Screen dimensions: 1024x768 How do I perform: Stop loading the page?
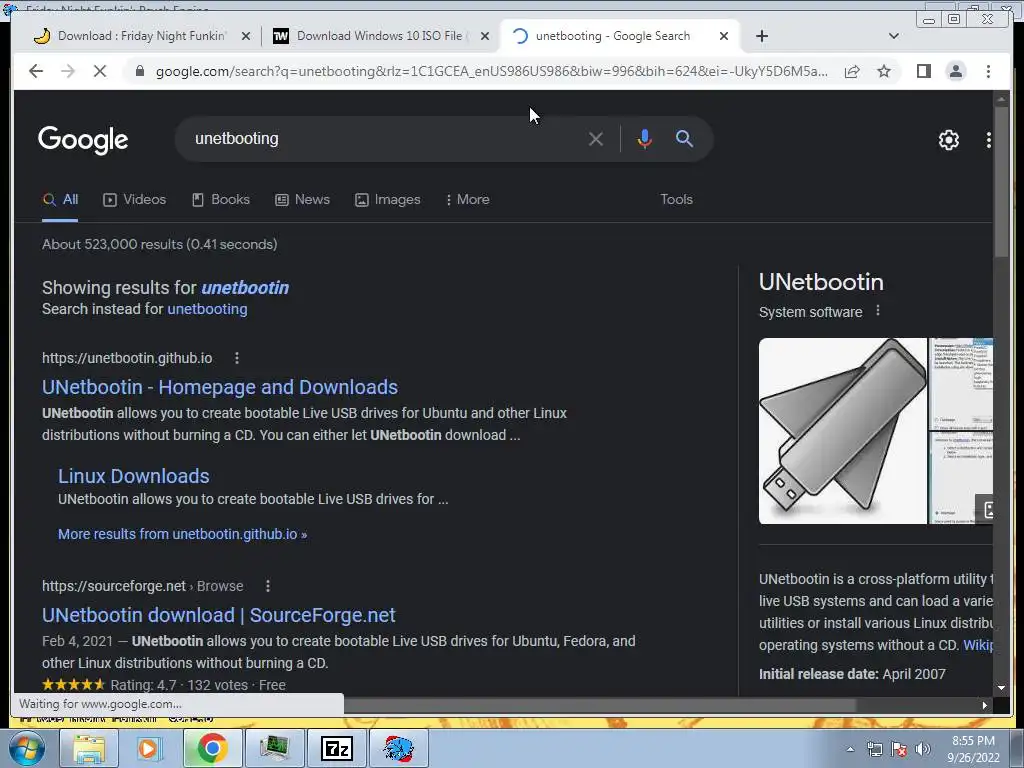pos(100,71)
